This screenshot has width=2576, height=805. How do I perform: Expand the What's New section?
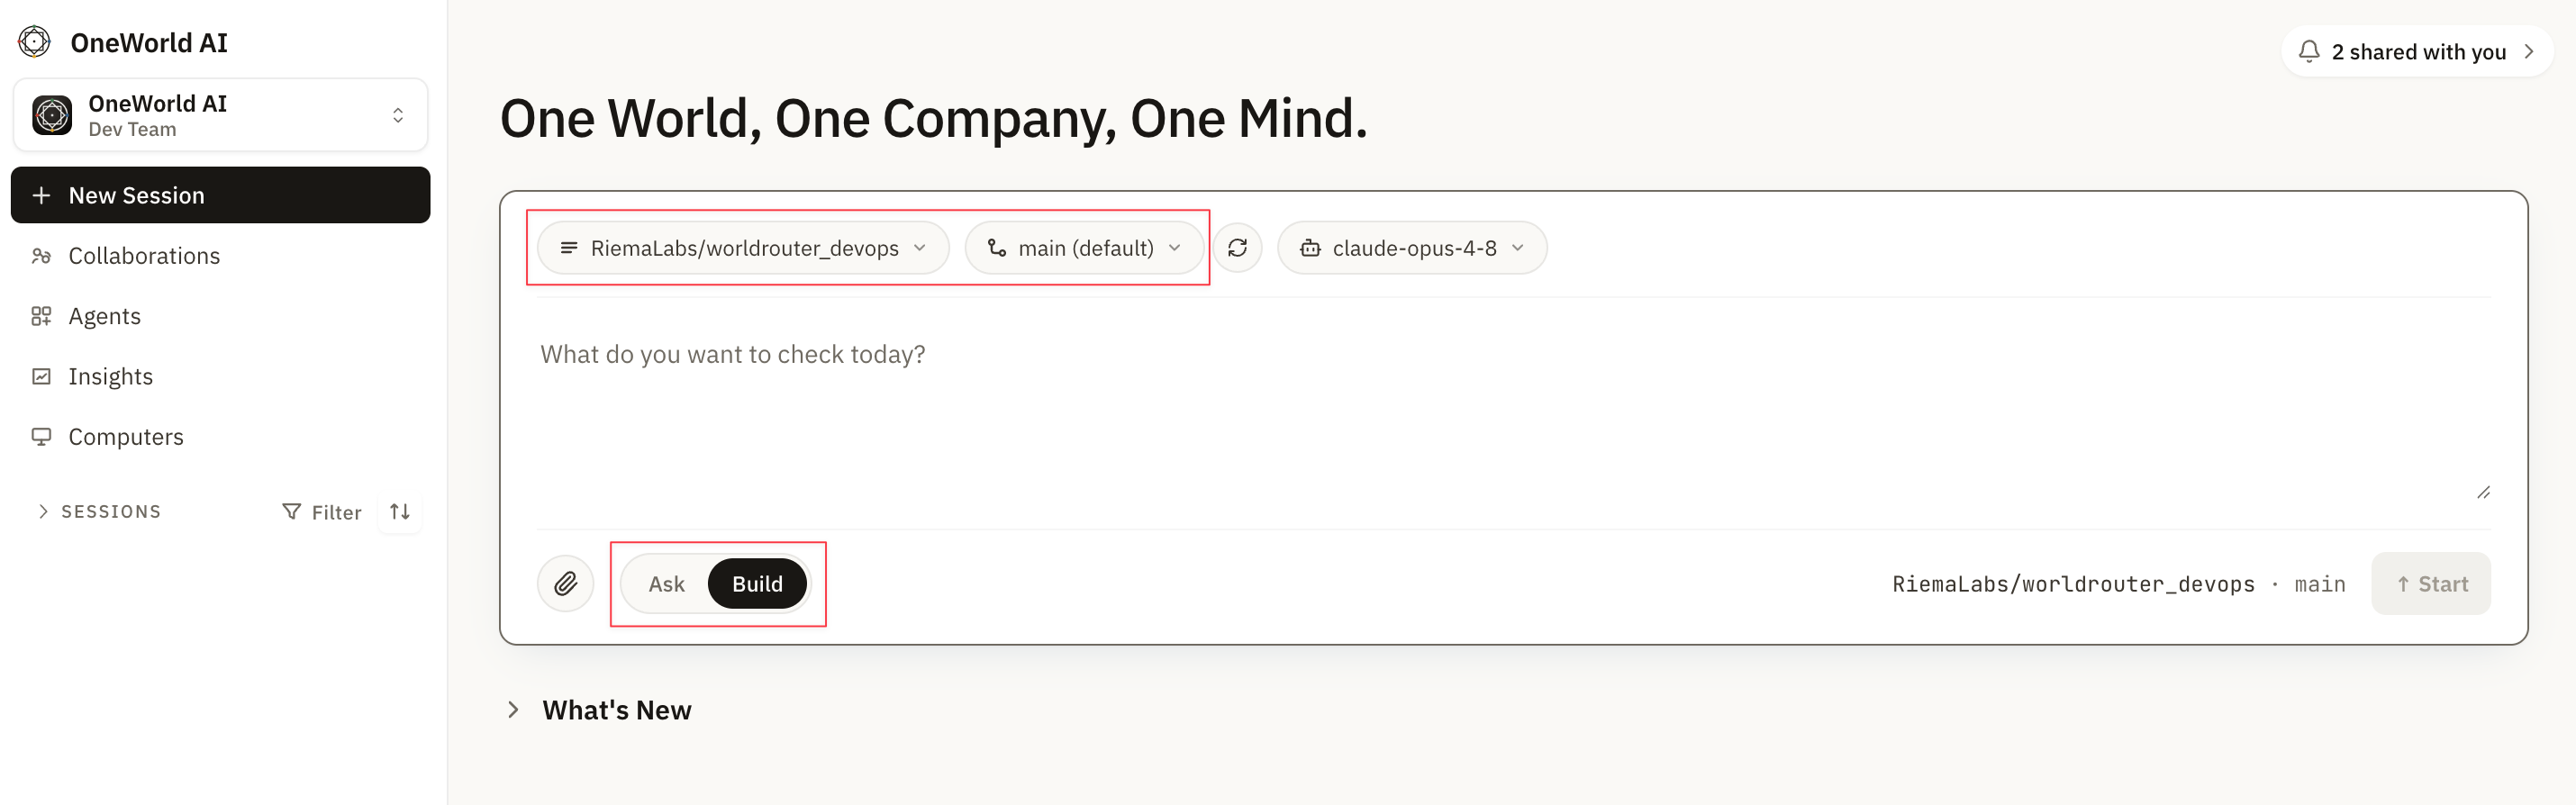point(598,710)
